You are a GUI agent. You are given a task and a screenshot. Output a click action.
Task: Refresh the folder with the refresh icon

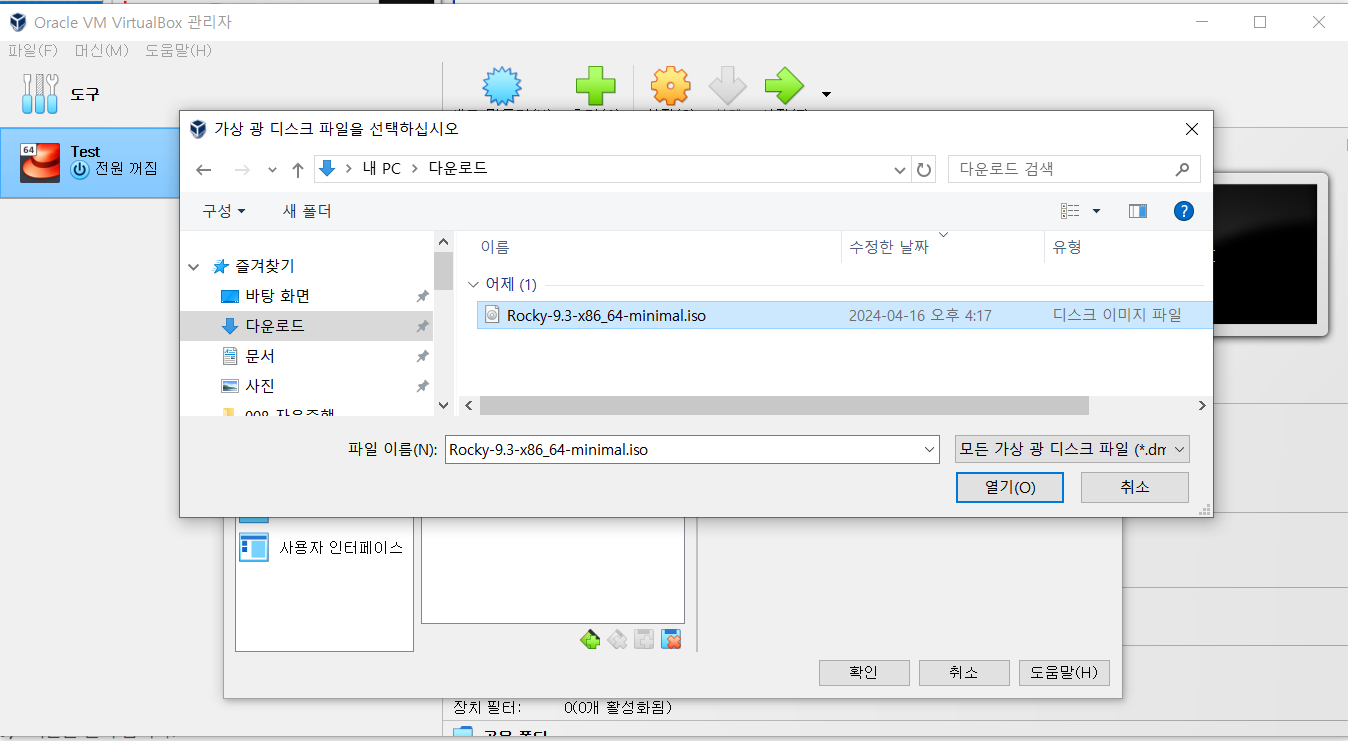(924, 170)
